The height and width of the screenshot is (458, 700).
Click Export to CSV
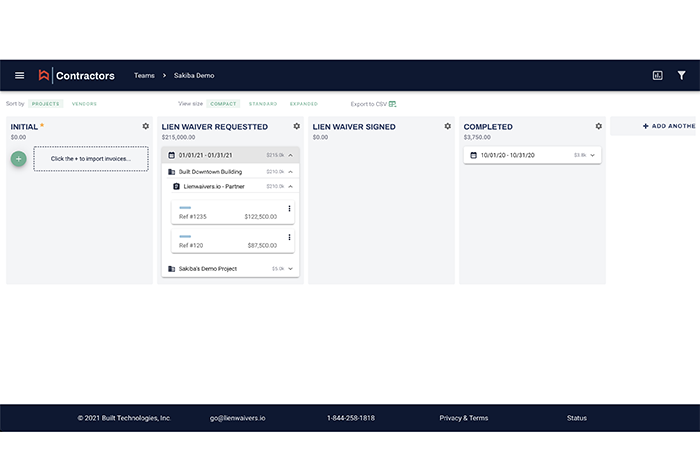click(373, 104)
